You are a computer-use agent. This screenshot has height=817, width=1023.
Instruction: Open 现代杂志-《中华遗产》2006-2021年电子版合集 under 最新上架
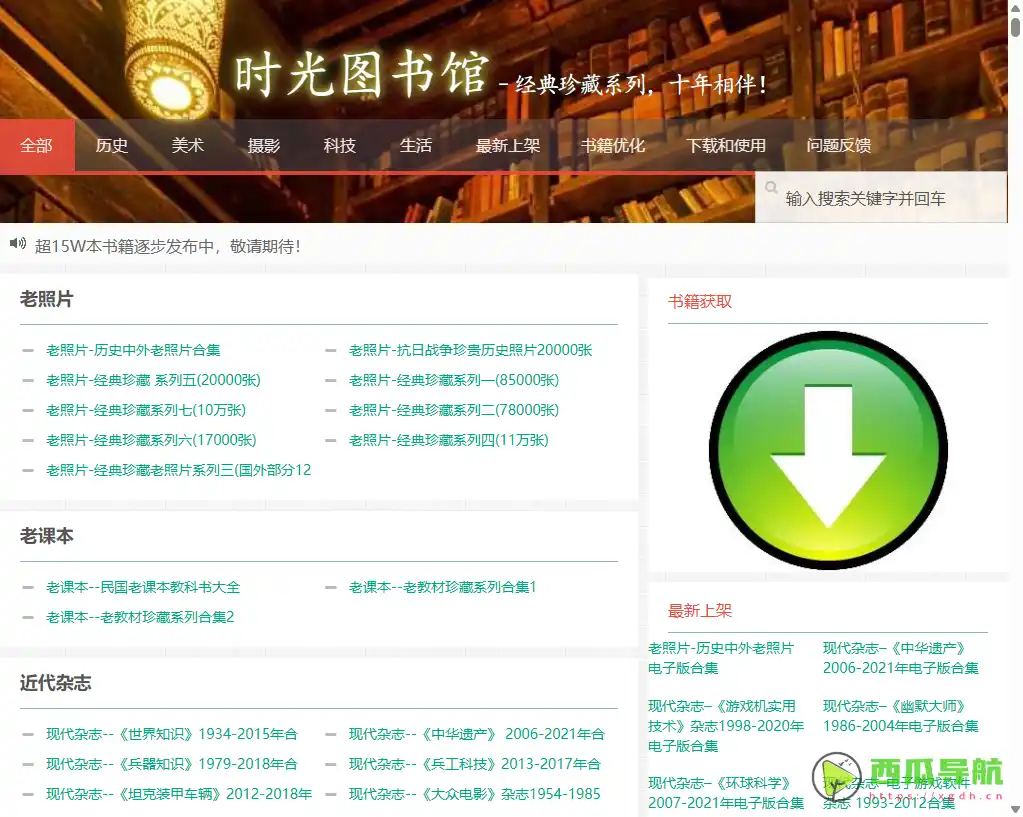901,658
